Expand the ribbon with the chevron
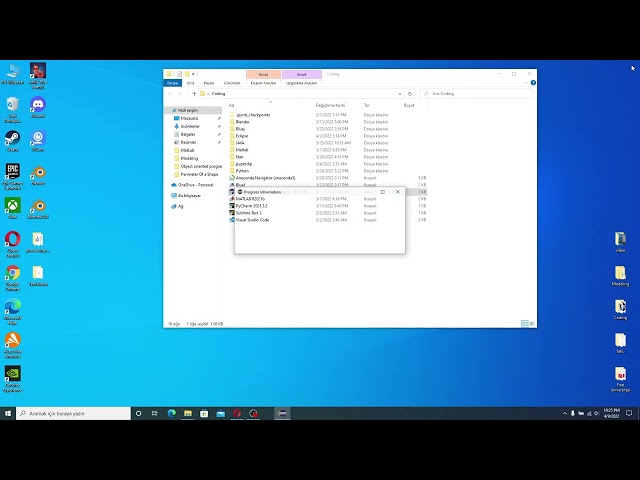Viewport: 640px width, 480px height. tap(526, 83)
